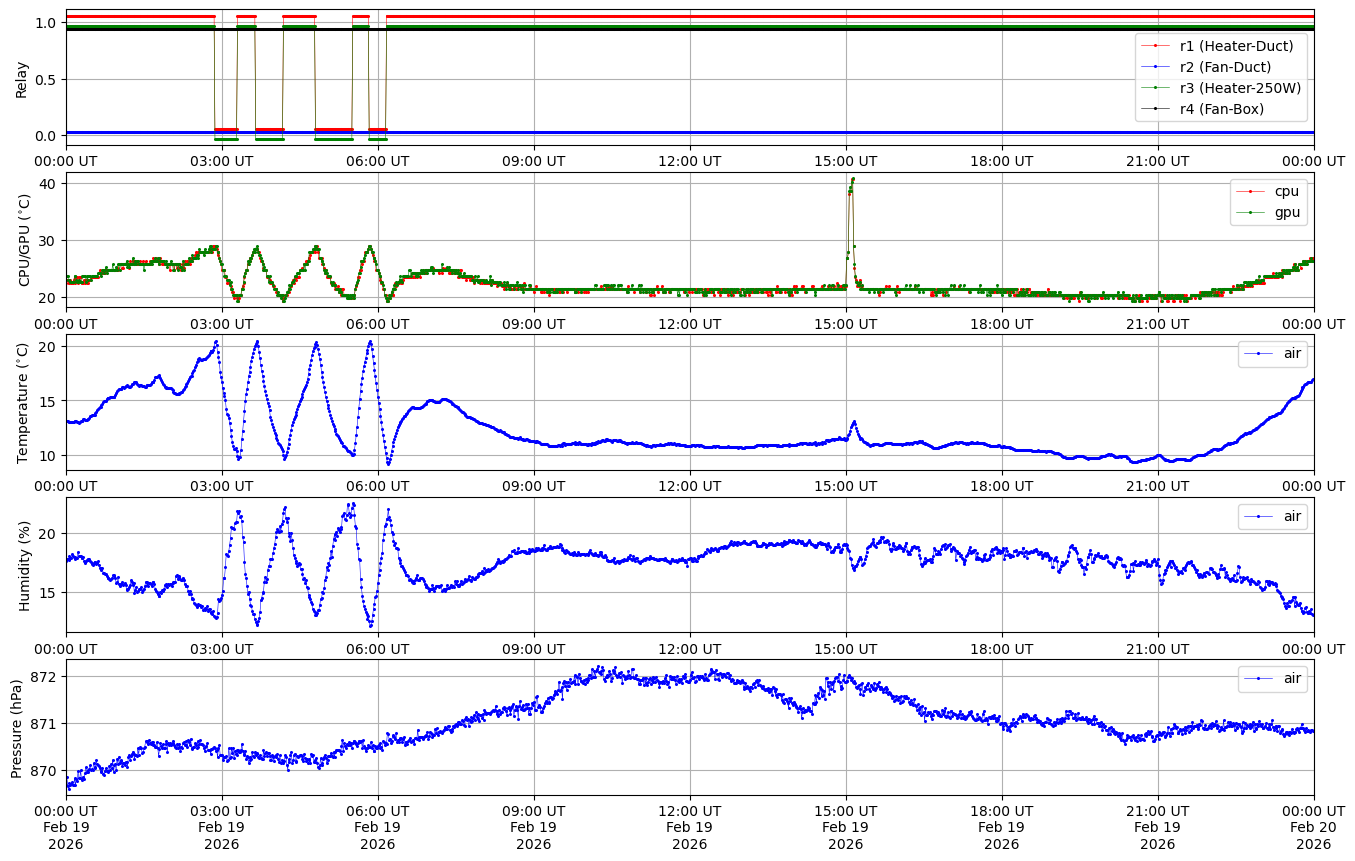1355x861 pixels.
Task: Click the Humidity (%) y-axis label
Action: (24, 565)
